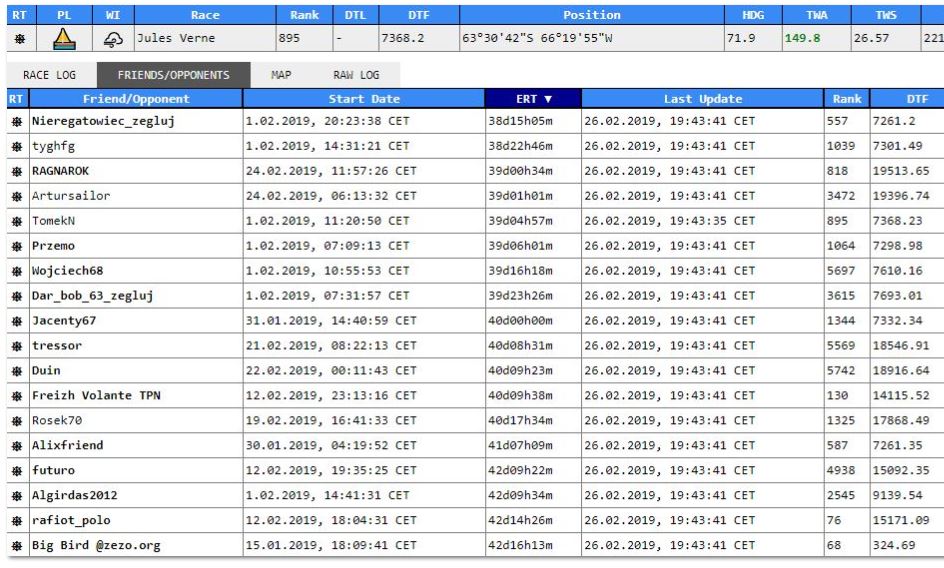This screenshot has width=944, height=568.
Task: Sort the table by Last Update column
Action: tap(700, 99)
